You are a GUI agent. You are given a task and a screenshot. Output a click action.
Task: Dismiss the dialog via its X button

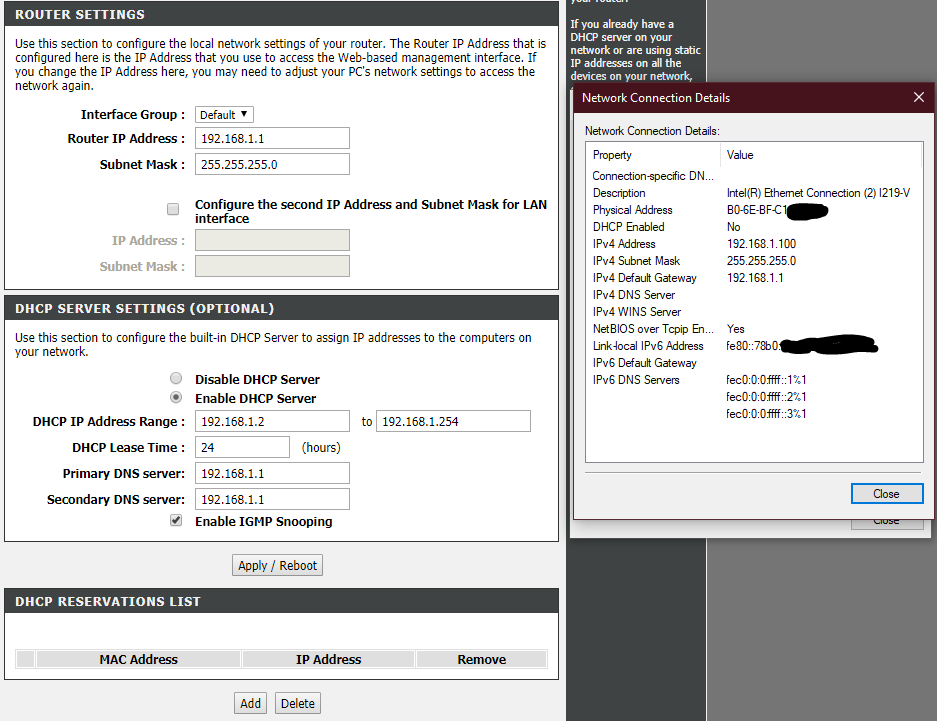click(x=918, y=97)
